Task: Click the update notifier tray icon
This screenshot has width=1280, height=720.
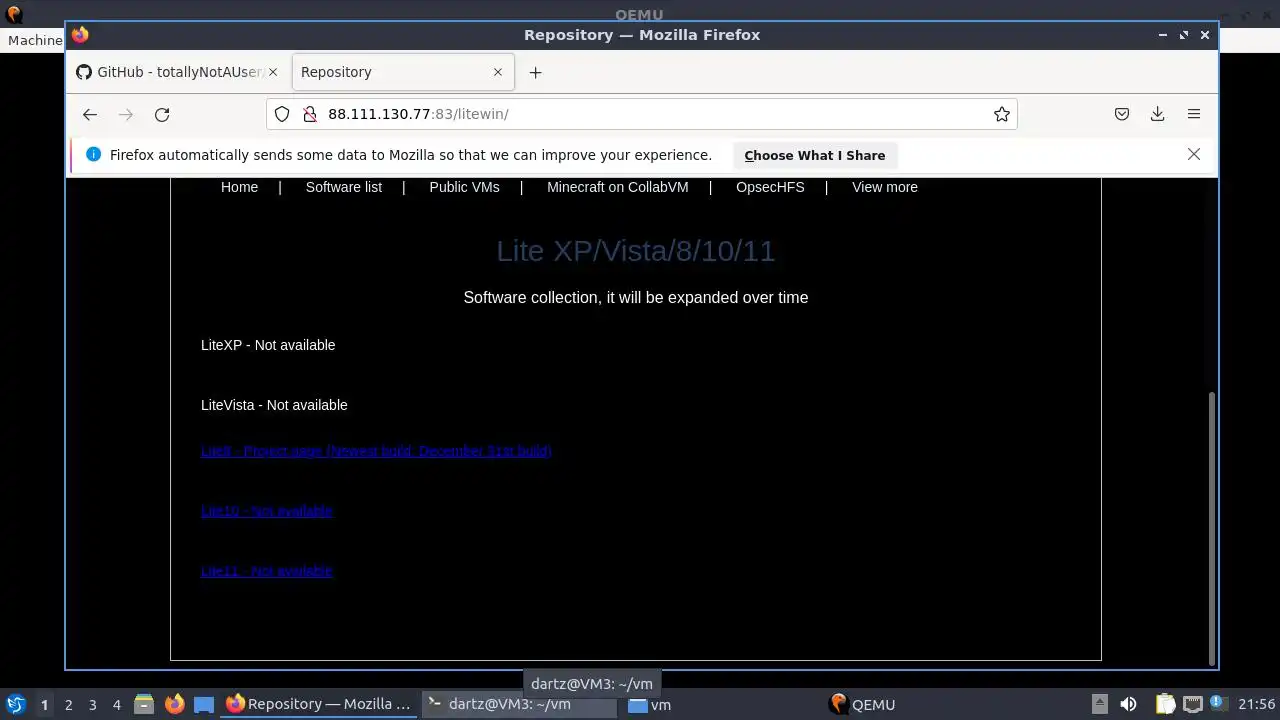Action: pyautogui.click(x=1218, y=704)
